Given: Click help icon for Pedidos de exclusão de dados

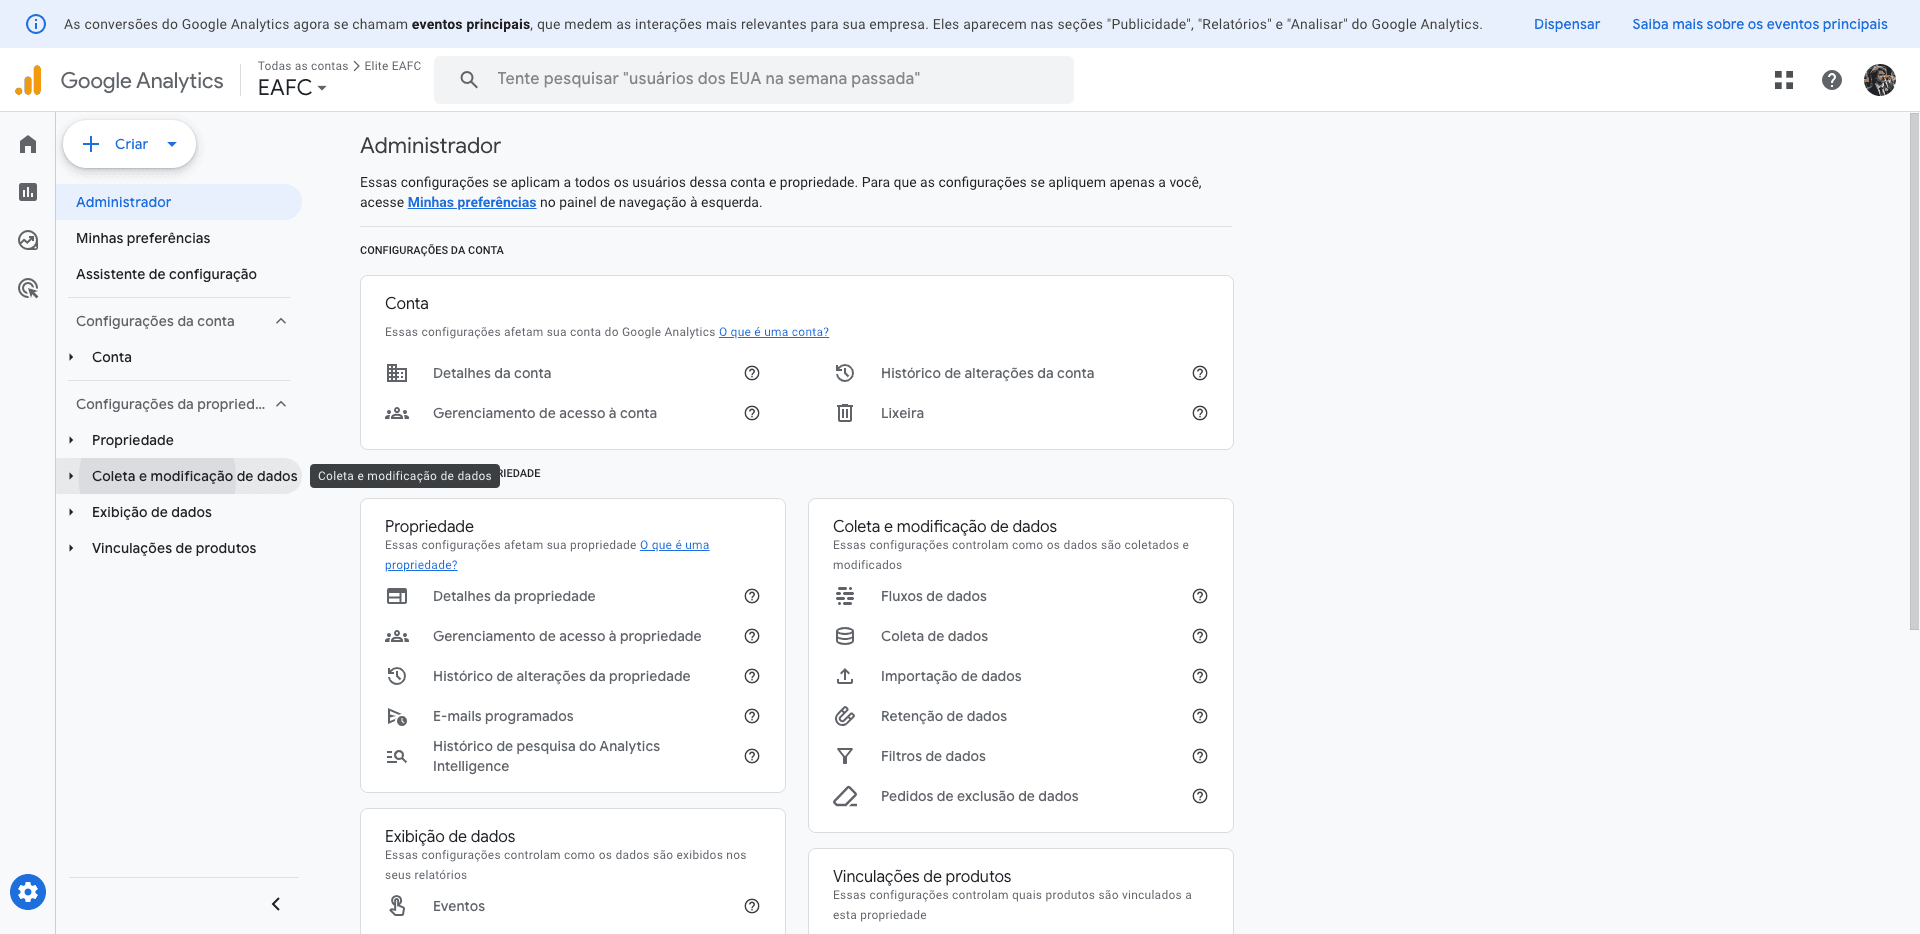Looking at the screenshot, I should pyautogui.click(x=1200, y=796).
